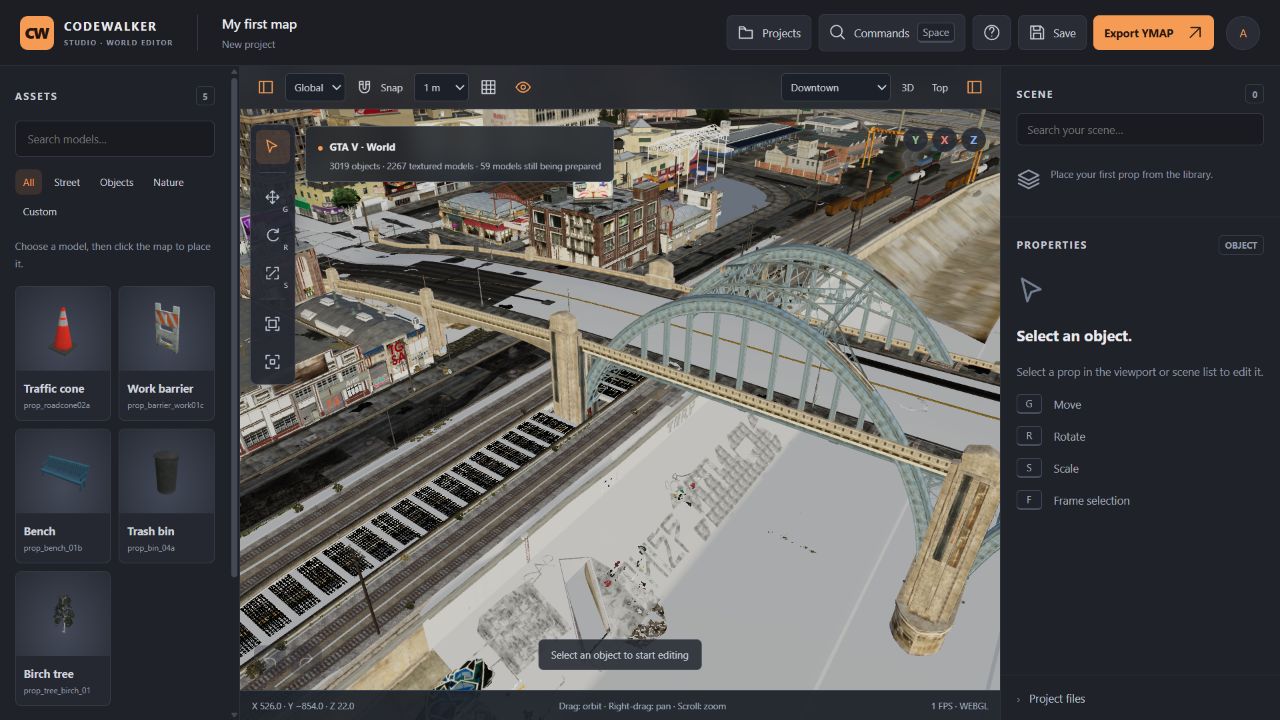1280x720 pixels.
Task: Choose the Birch tree model card
Action: tap(63, 638)
